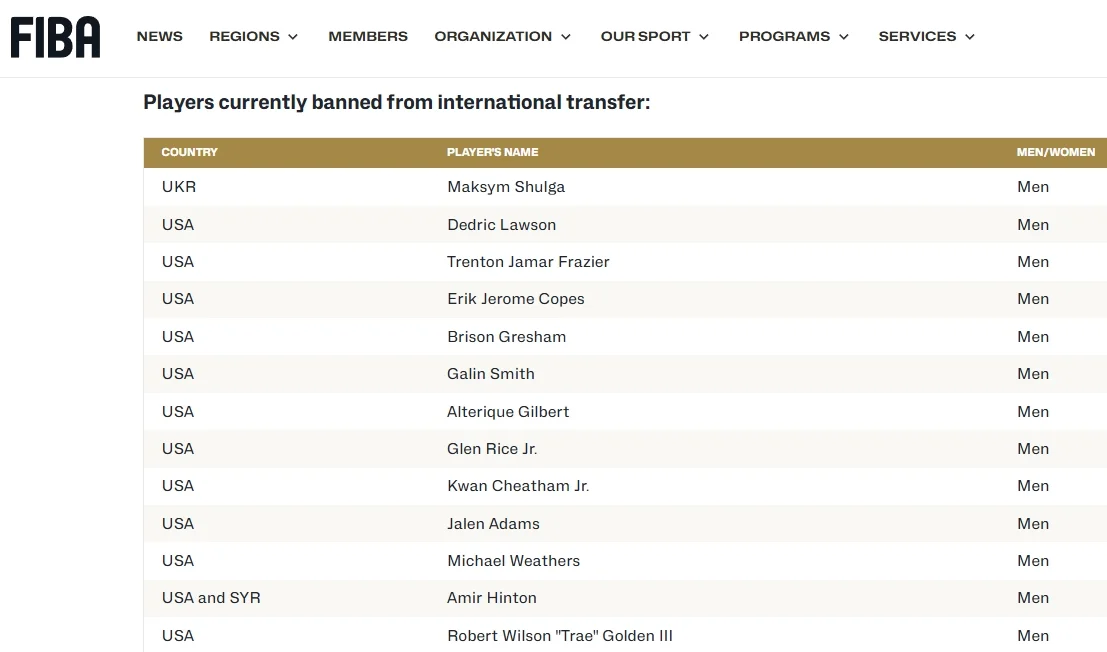Open the Services dropdown menu

pos(927,36)
